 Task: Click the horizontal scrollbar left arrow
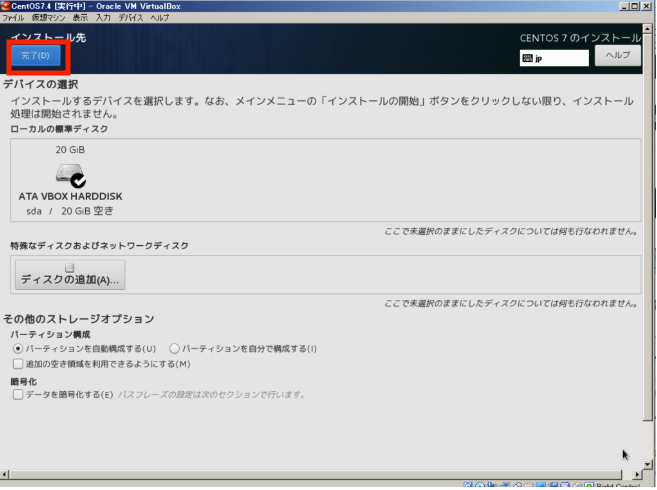coord(4,474)
